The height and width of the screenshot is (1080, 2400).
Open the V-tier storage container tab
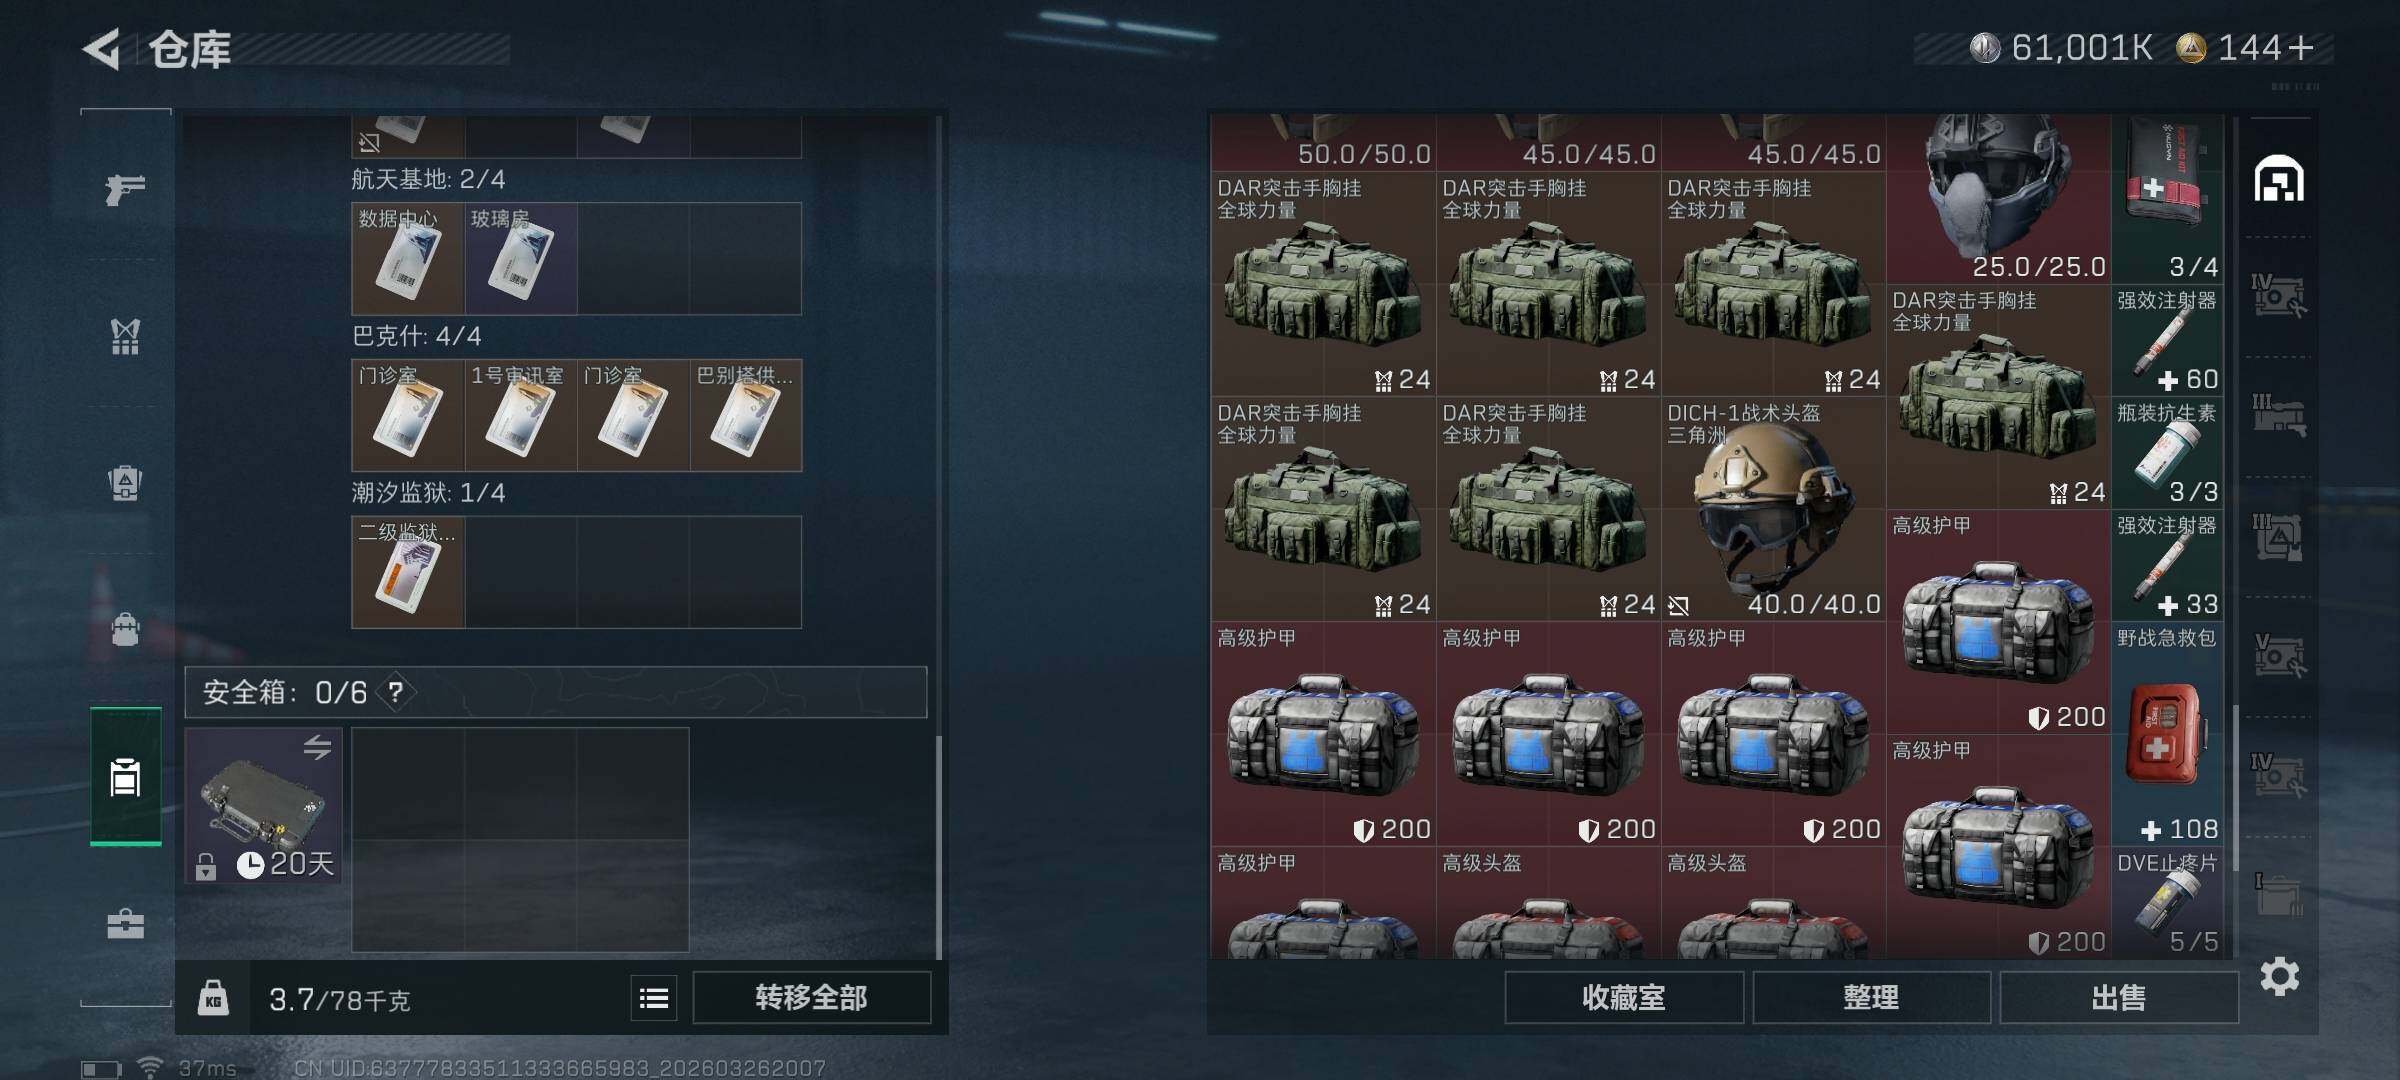pos(2278,656)
